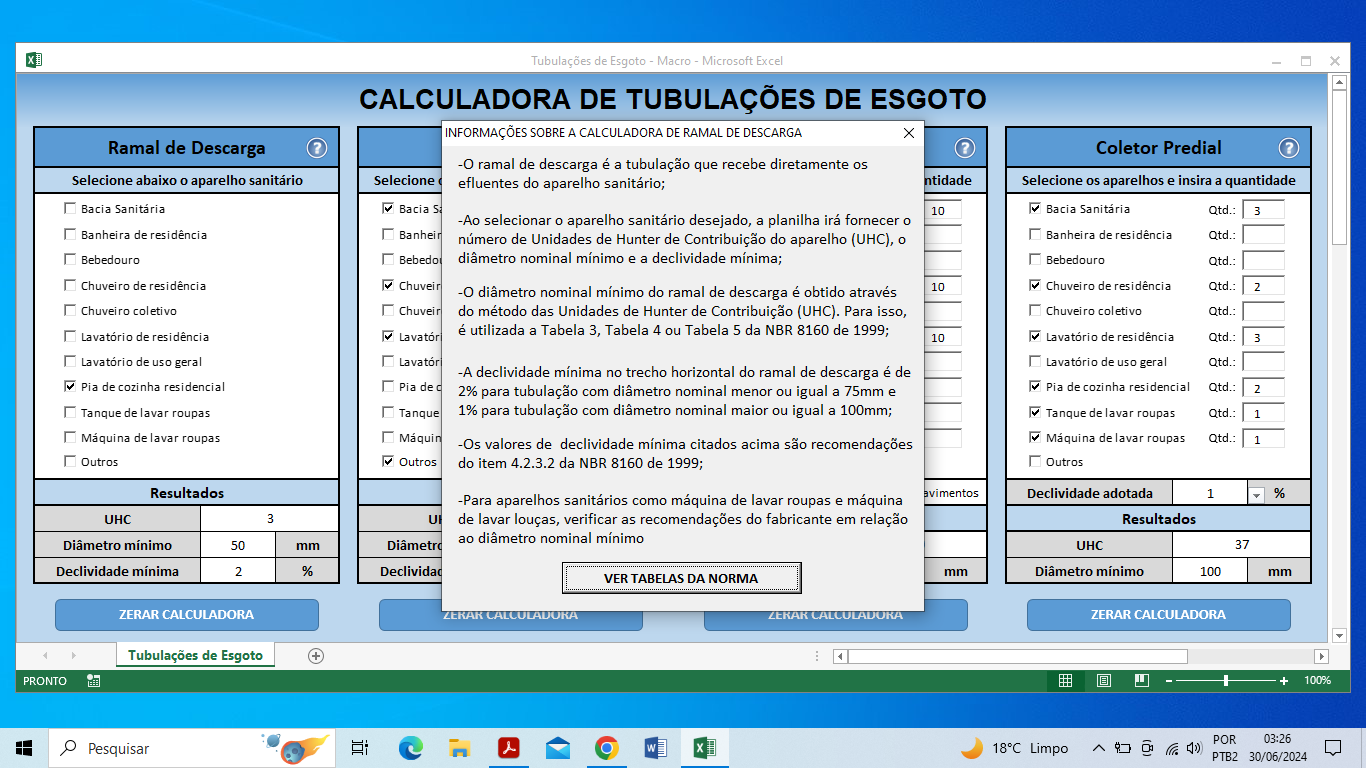Click the Qtd. field for Bacia Sanitária
1366x768 pixels.
click(x=1262, y=210)
